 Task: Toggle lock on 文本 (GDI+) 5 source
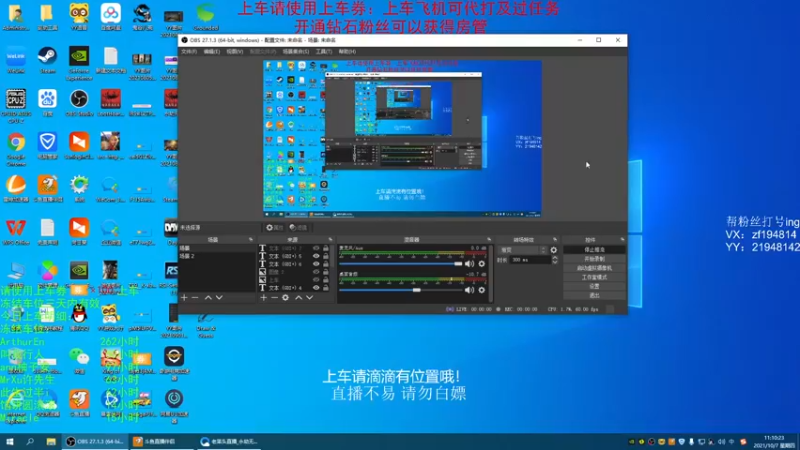tap(326, 256)
